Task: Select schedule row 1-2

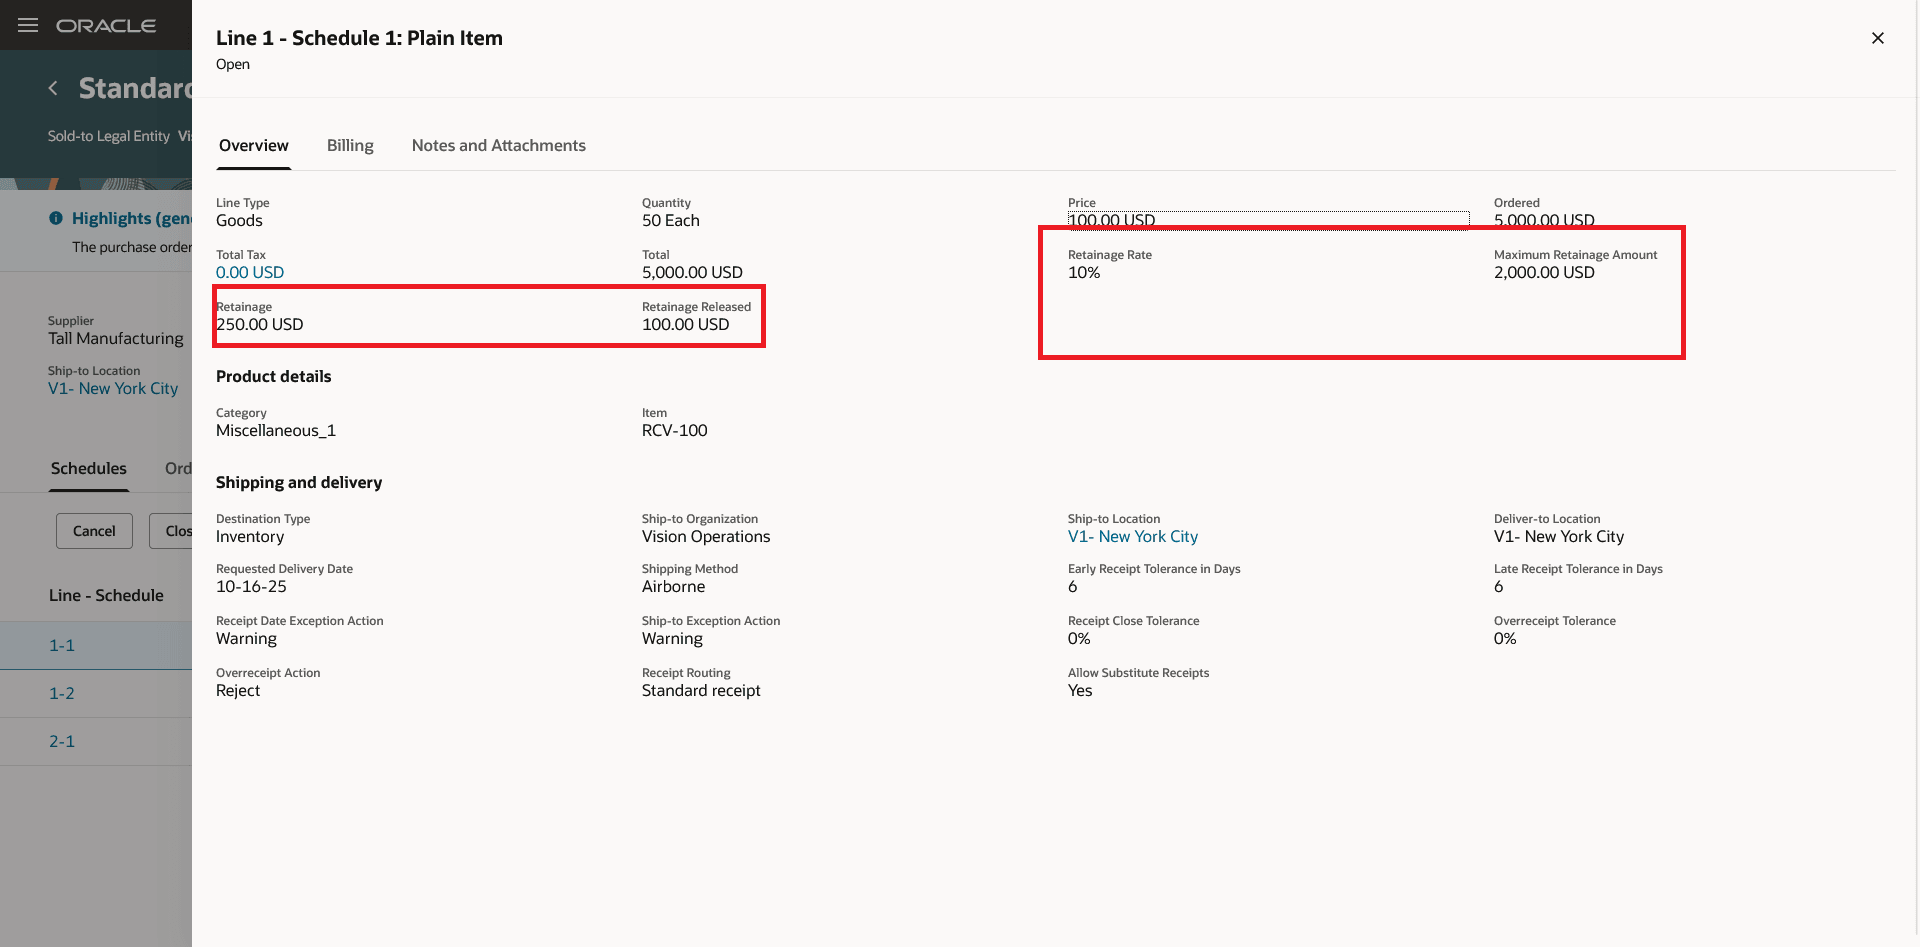Action: point(62,693)
